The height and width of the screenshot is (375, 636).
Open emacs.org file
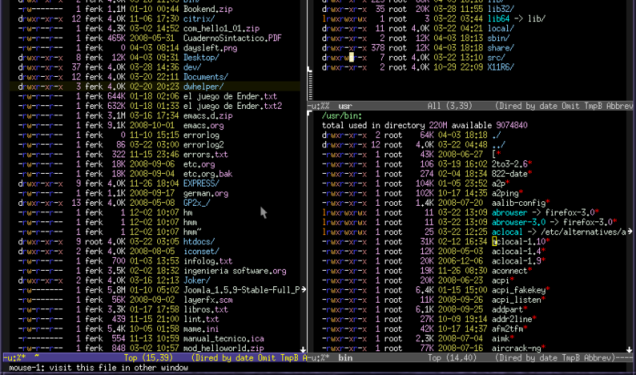203,125
